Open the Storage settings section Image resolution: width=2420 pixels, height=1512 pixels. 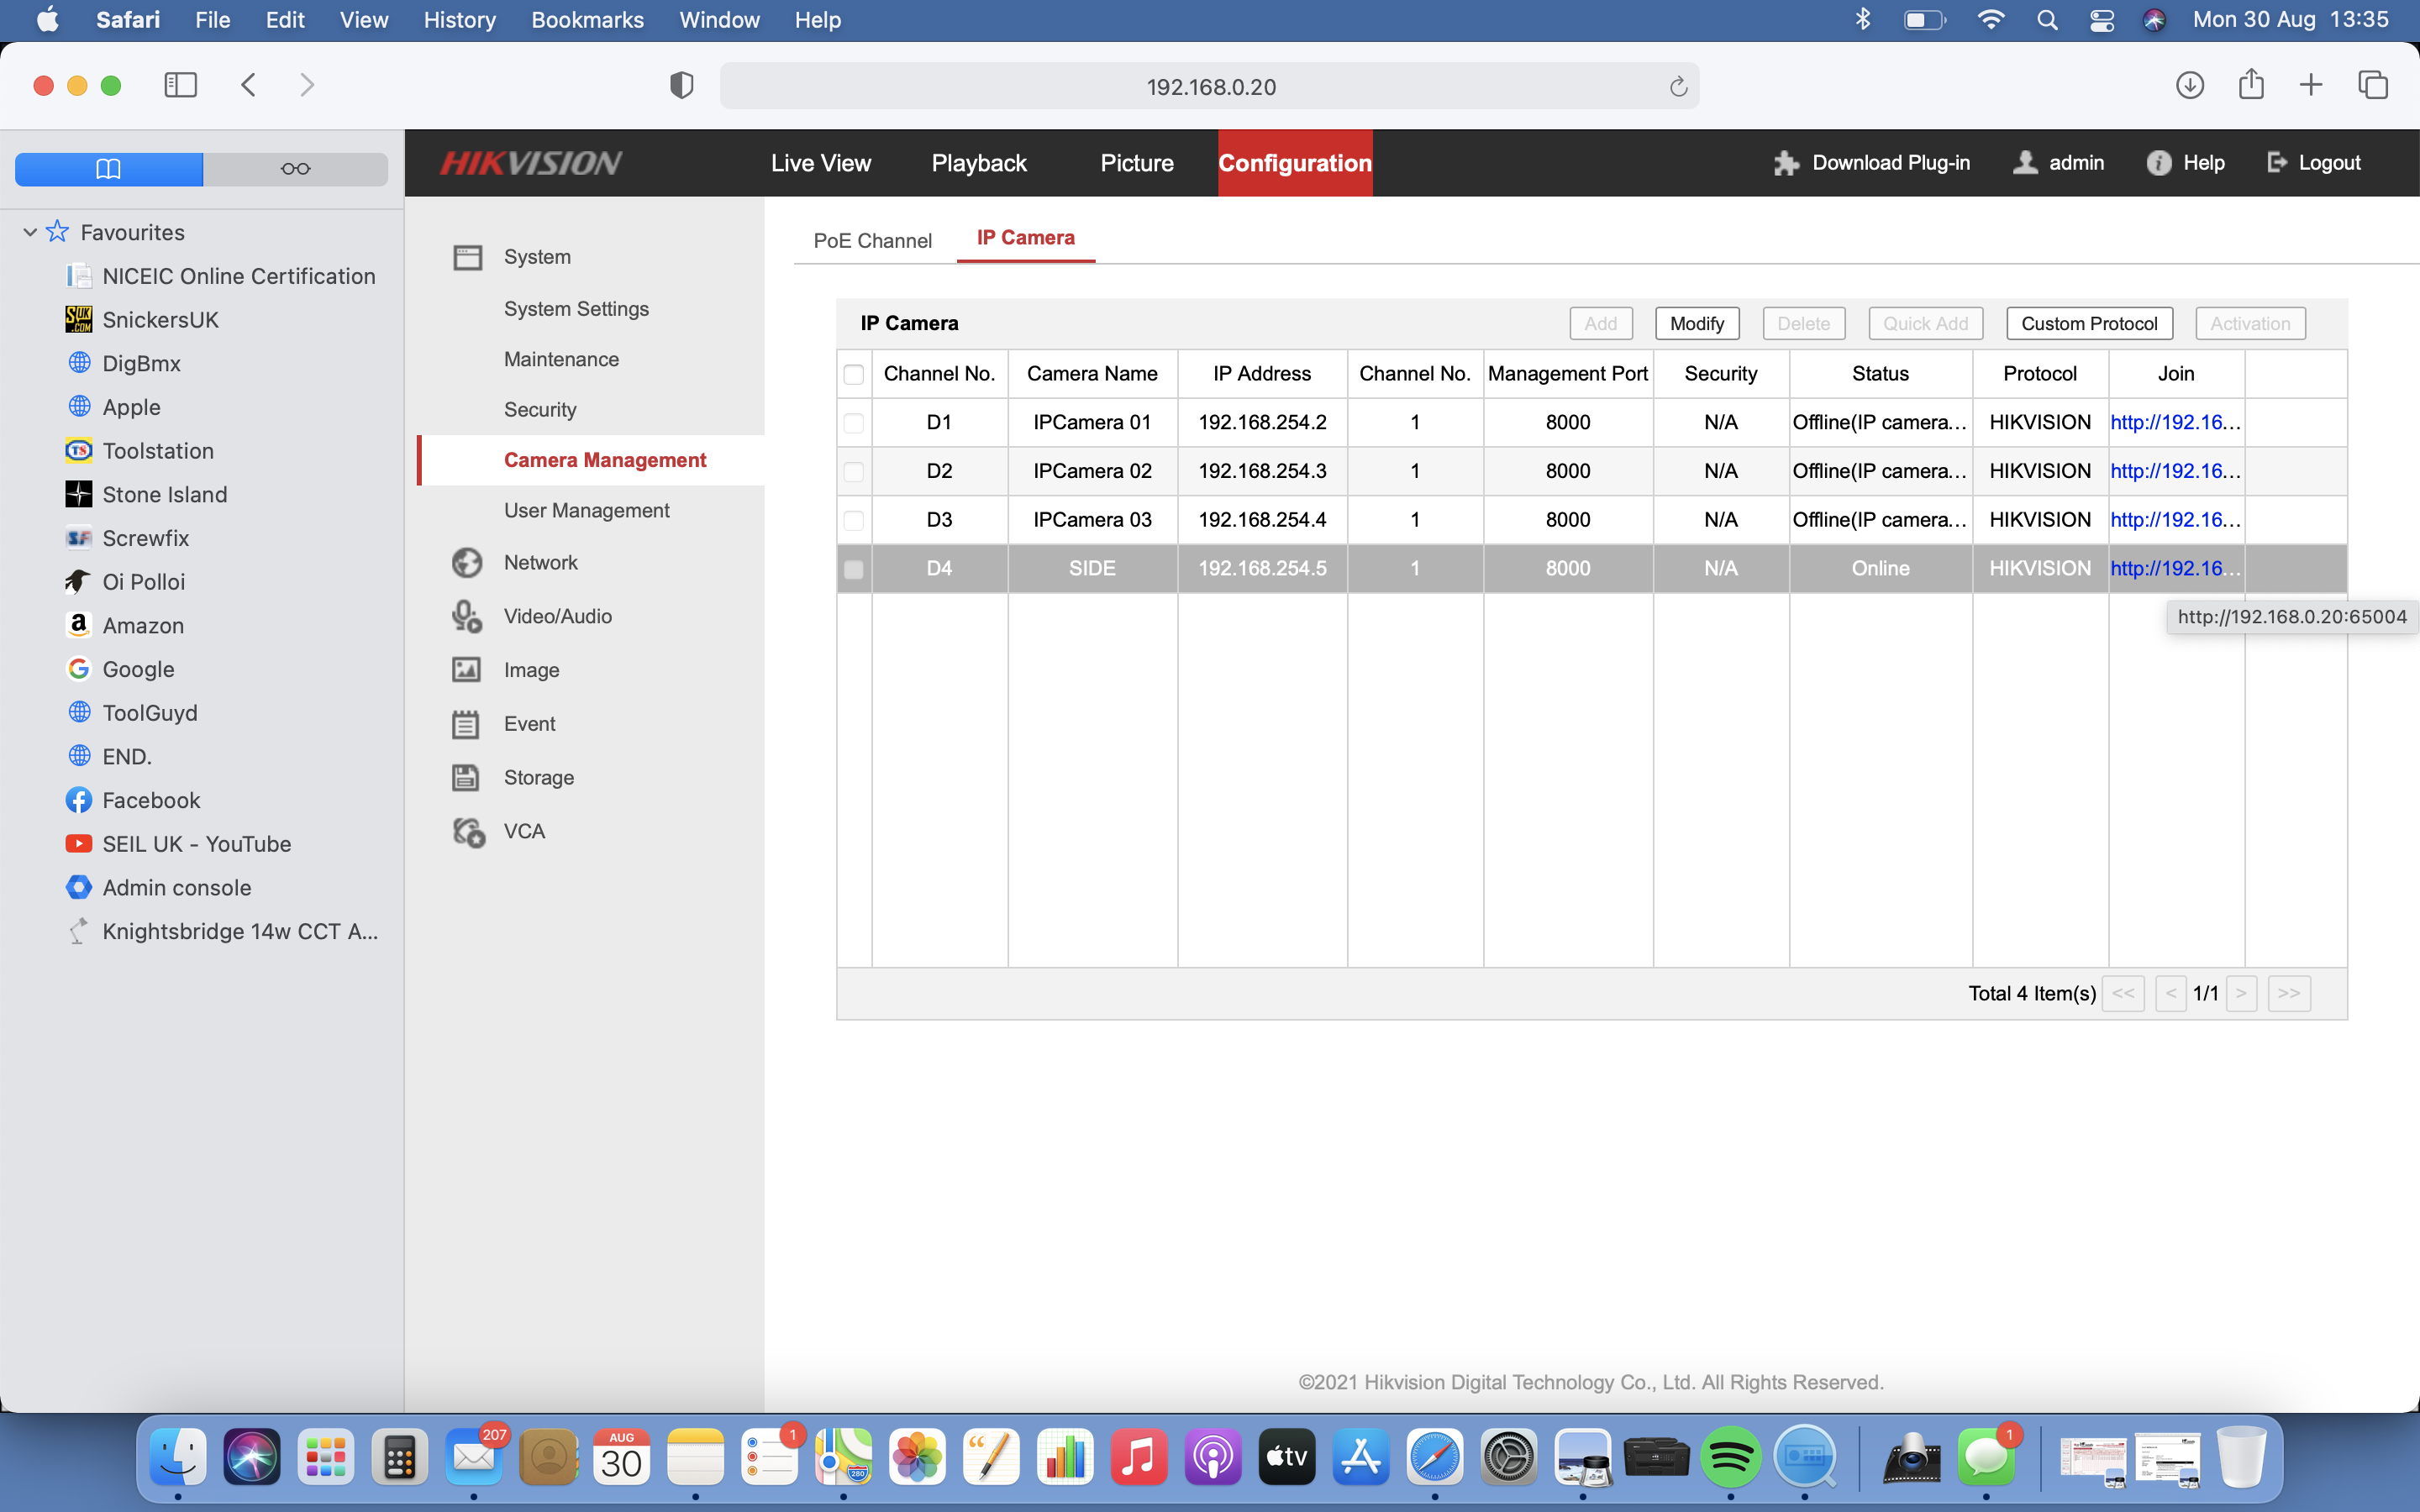pos(539,777)
